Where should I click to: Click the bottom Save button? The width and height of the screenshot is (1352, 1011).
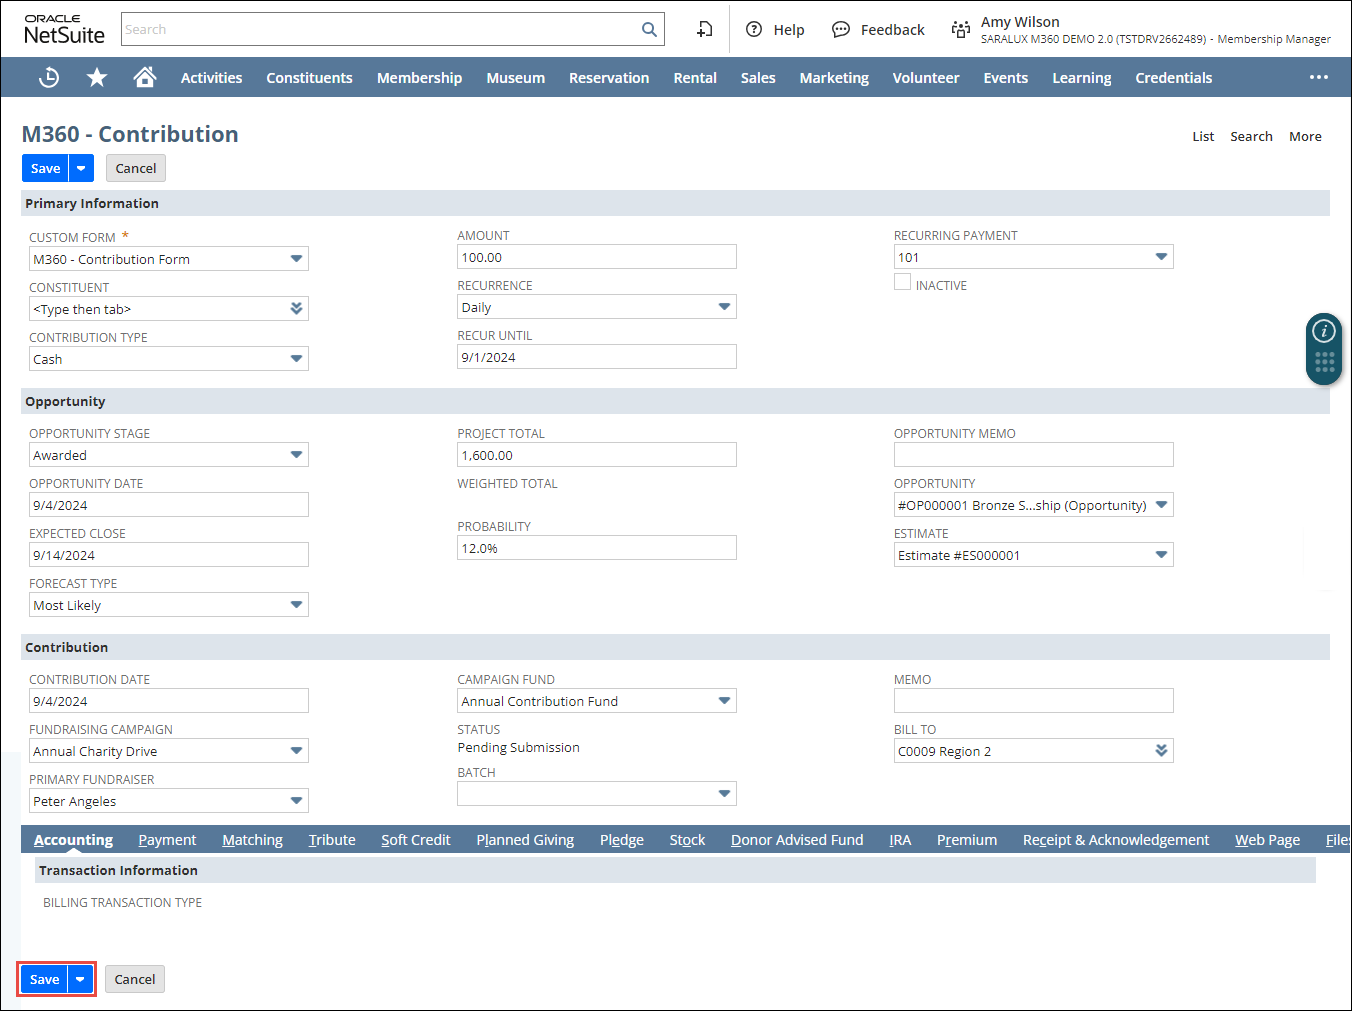(x=44, y=980)
